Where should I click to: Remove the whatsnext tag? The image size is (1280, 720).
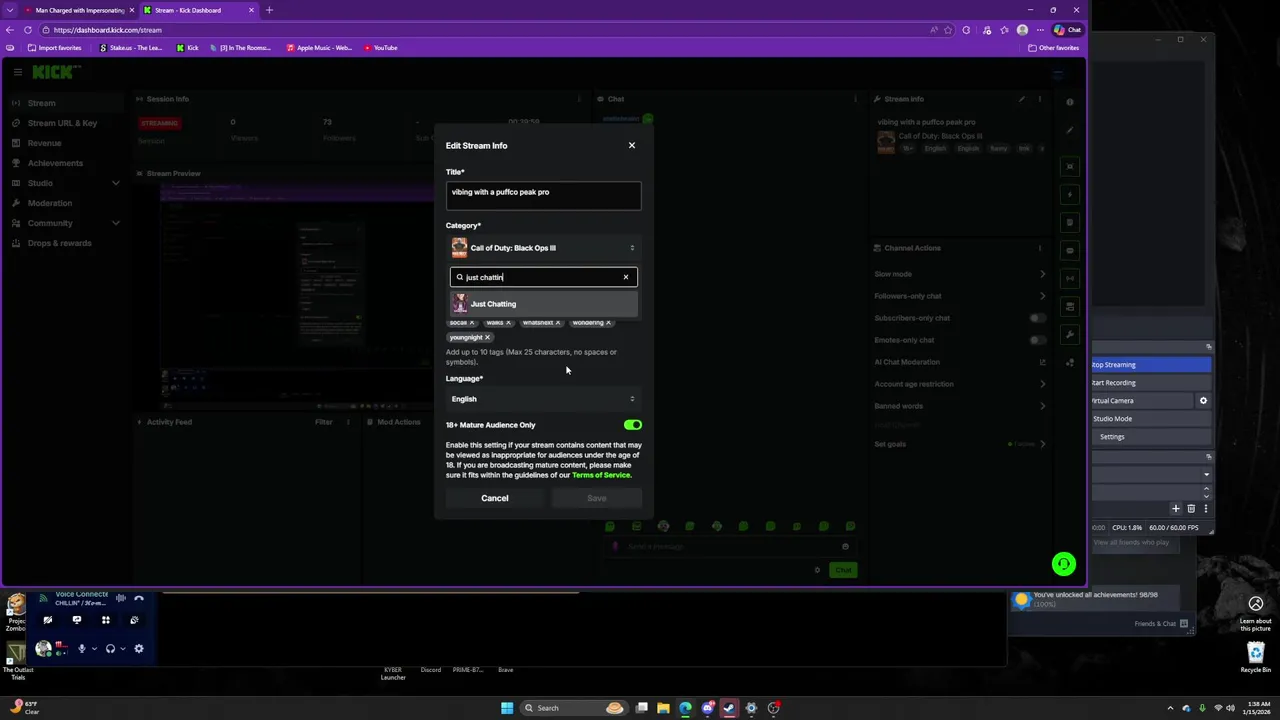click(558, 323)
